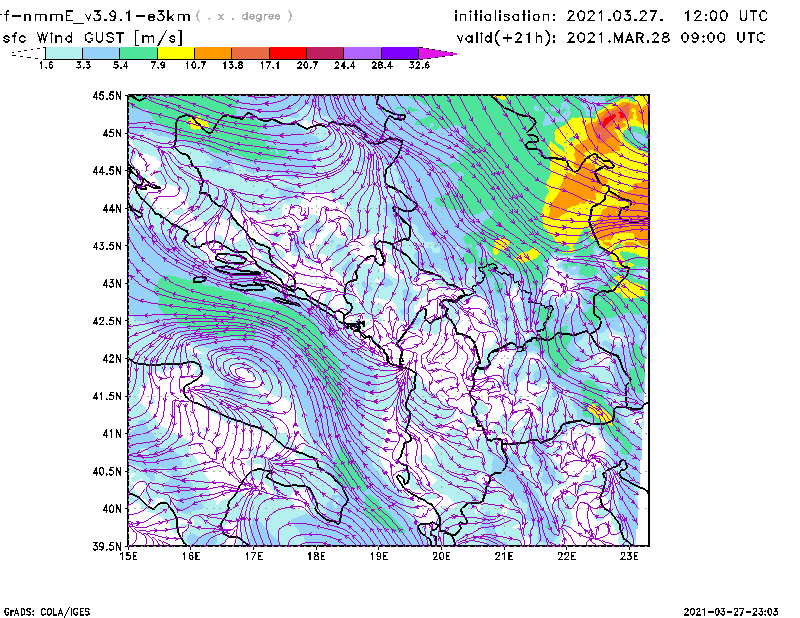Image resolution: width=800 pixels, height=618 pixels.
Task: Click the '40.5N' latitude label
Action: [107, 471]
